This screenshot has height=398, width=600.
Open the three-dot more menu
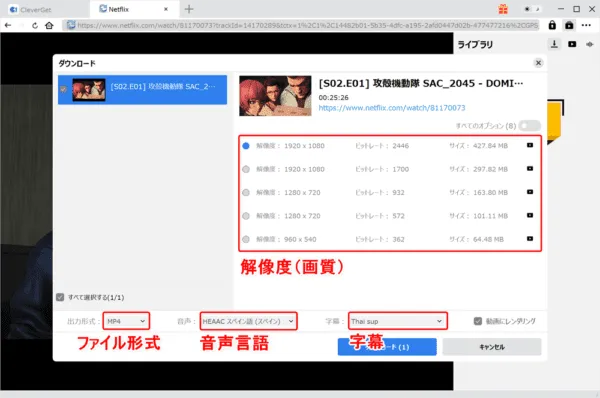[586, 25]
